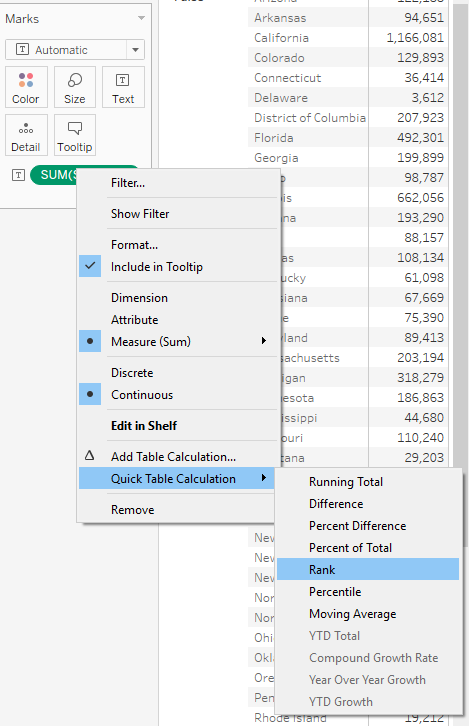472x726 pixels.
Task: Click the value 44,680
Action: pyautogui.click(x=424, y=418)
